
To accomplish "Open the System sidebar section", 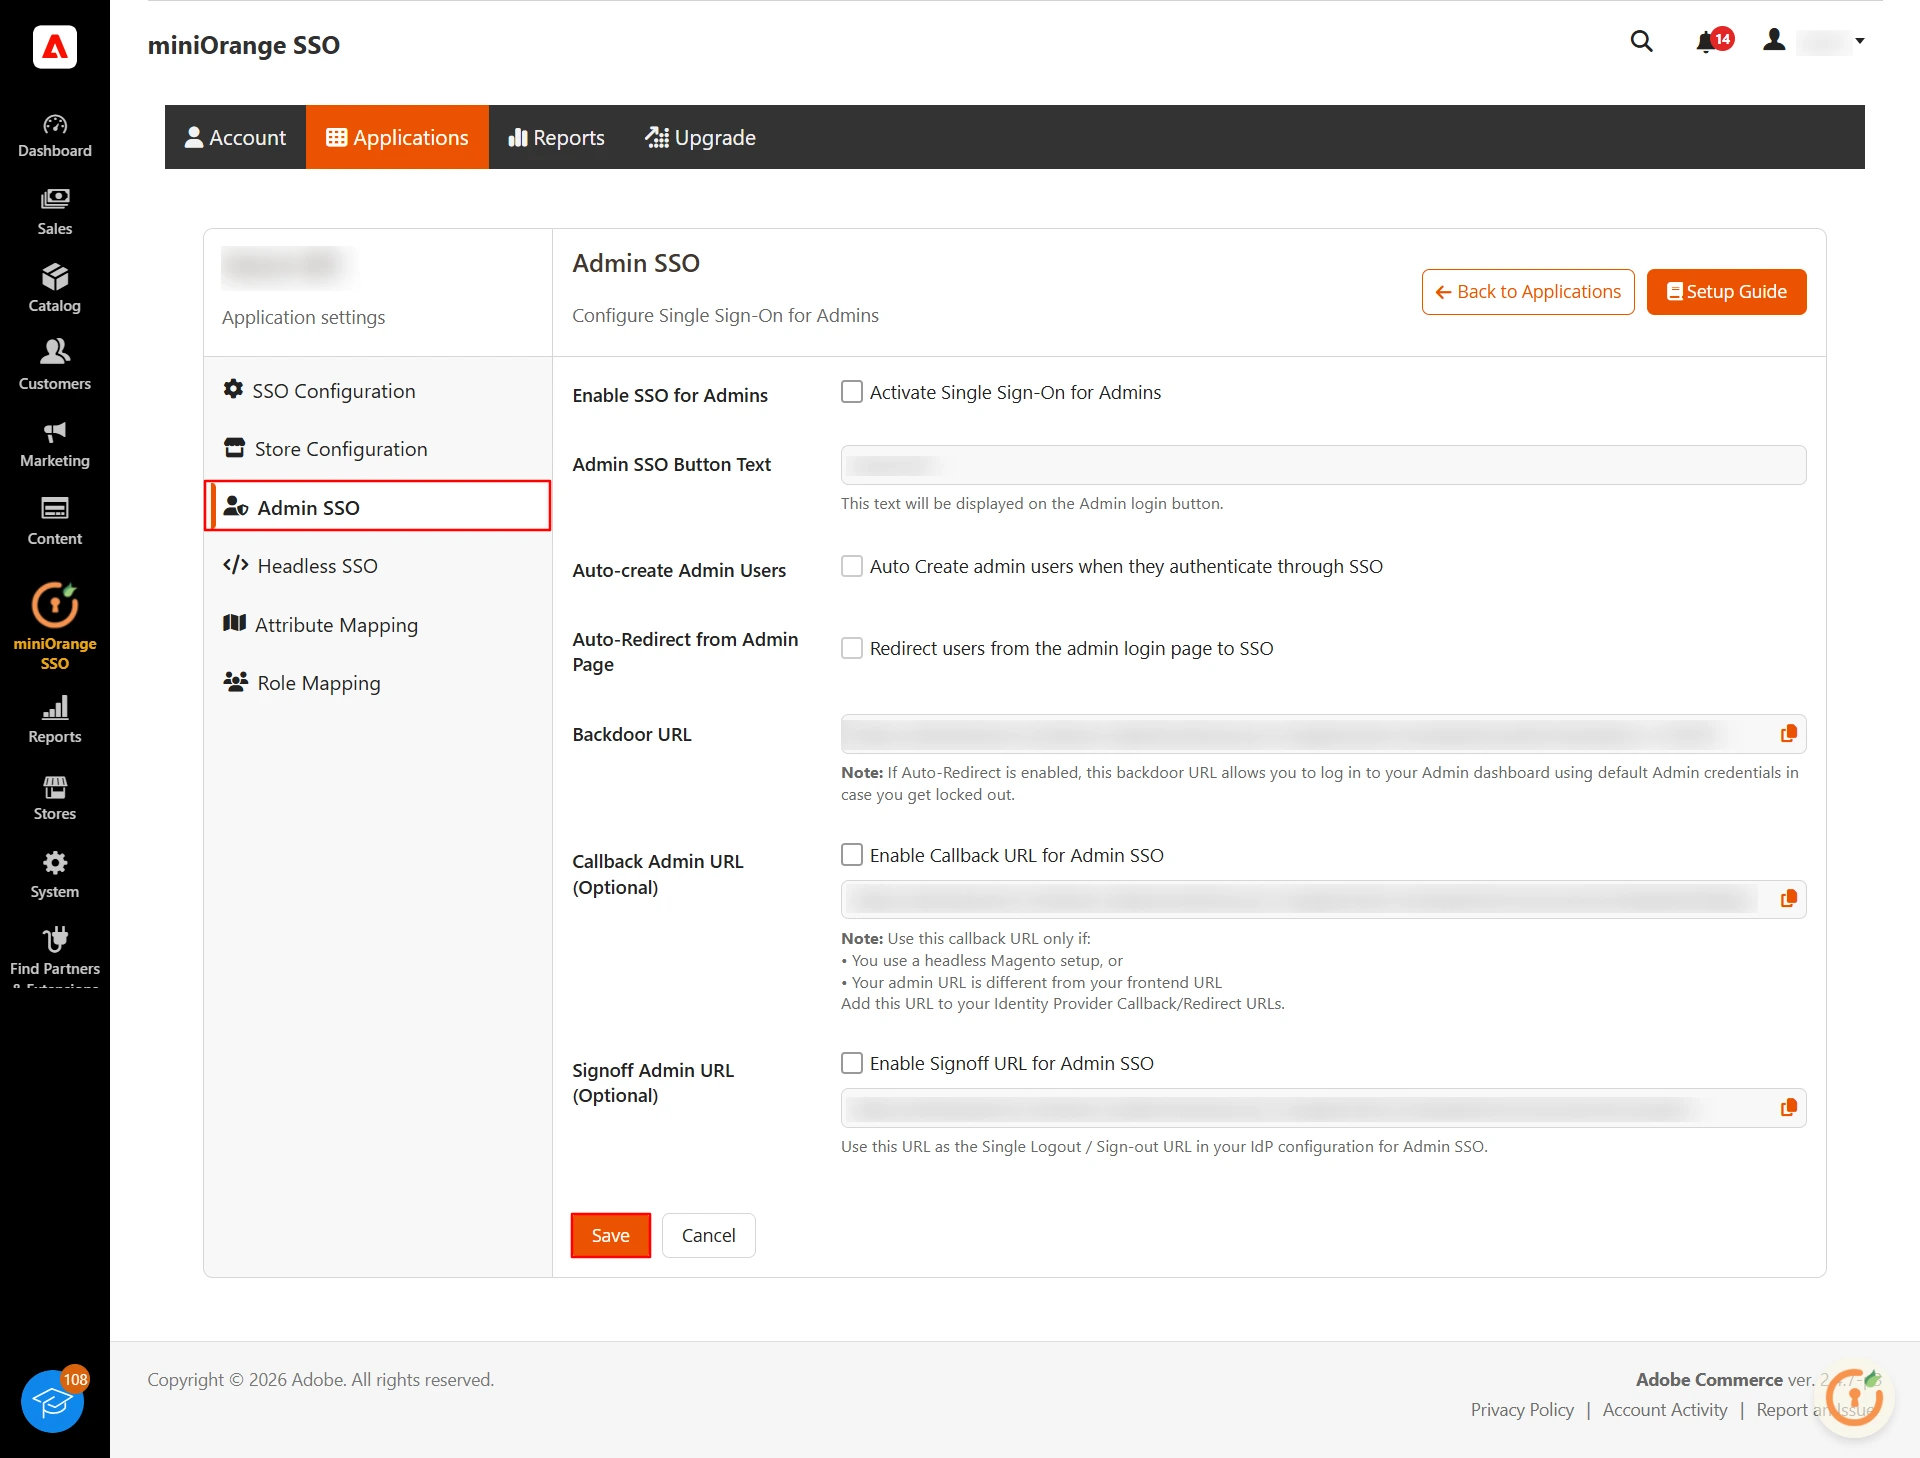I will (x=55, y=875).
